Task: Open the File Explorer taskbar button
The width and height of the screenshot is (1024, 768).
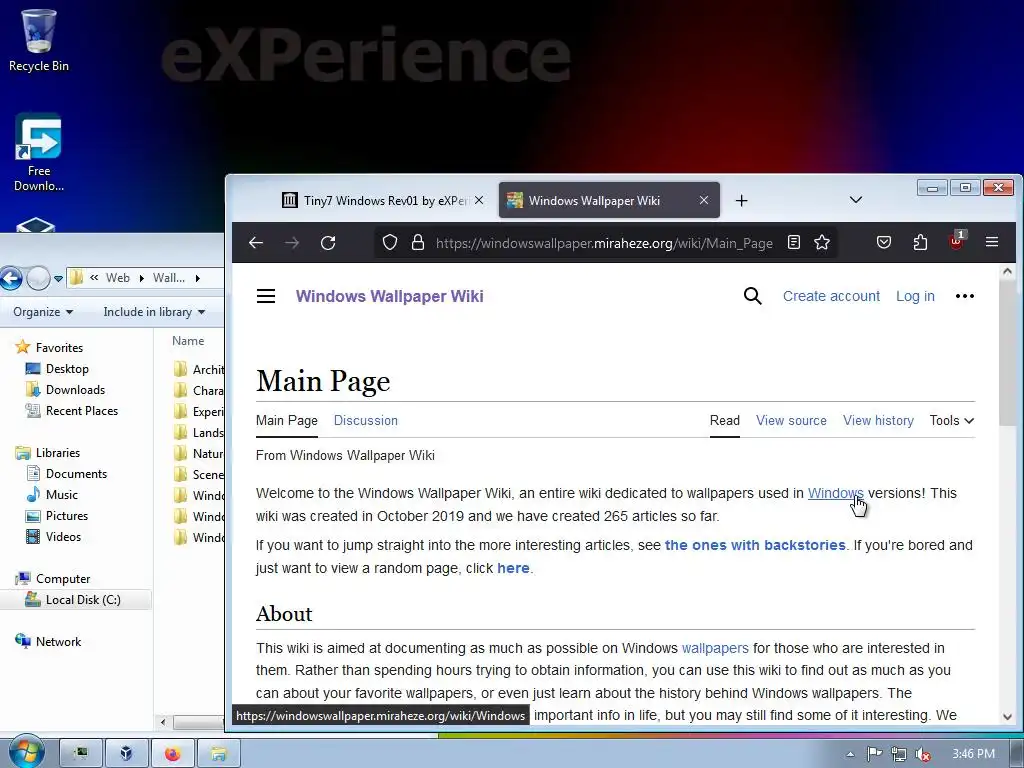Action: point(218,754)
